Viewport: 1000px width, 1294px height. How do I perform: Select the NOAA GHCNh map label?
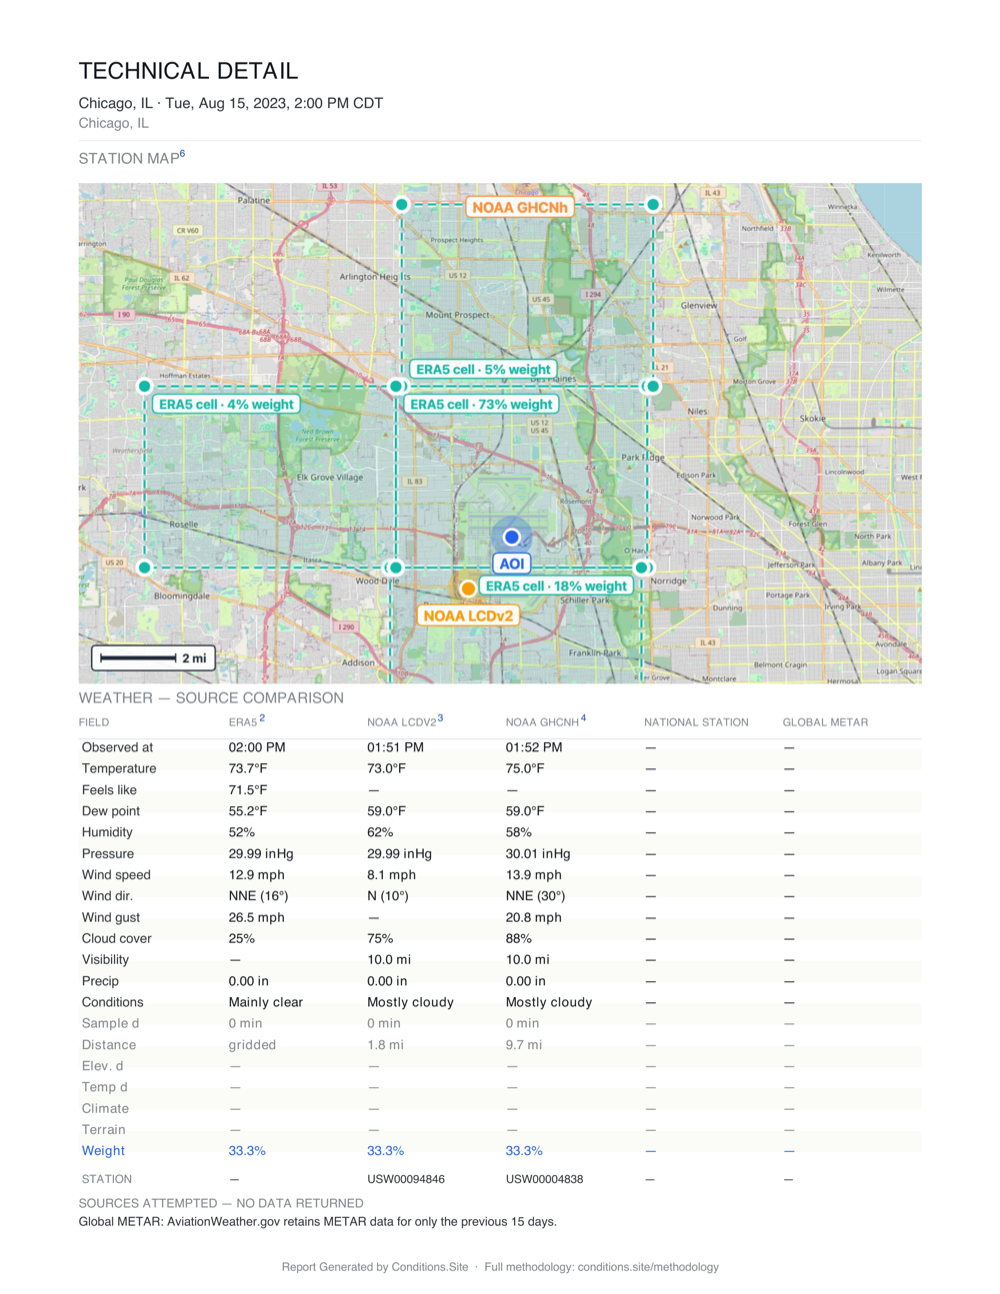point(520,207)
